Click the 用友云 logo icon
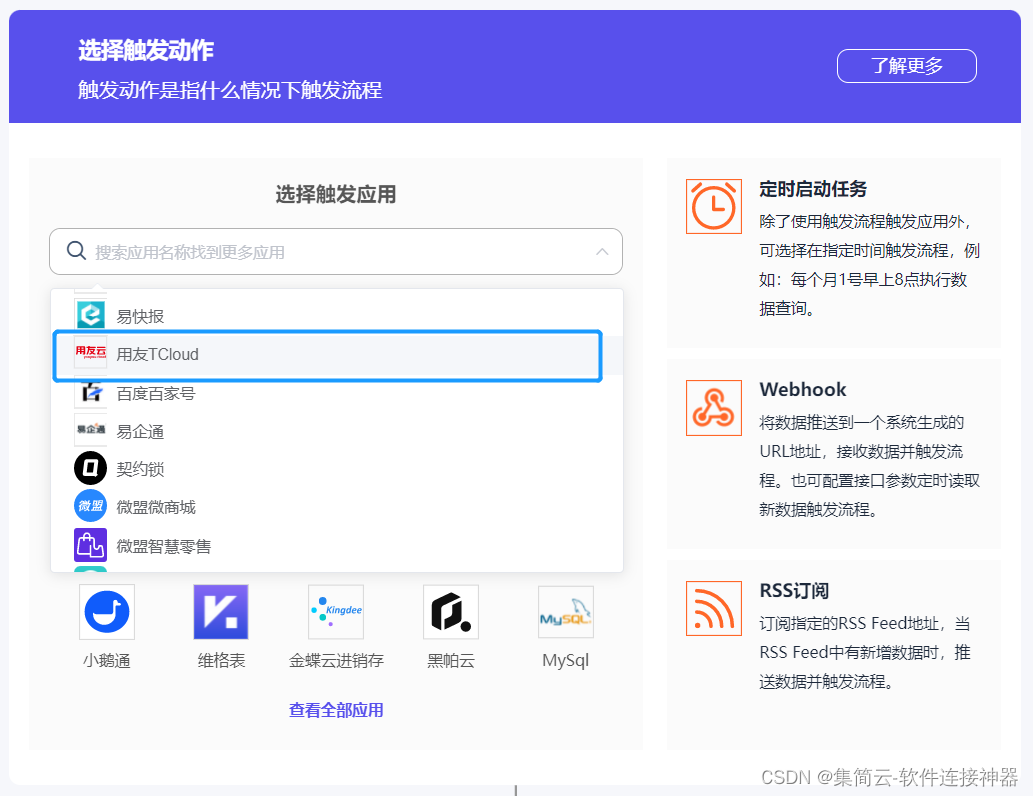Image resolution: width=1033 pixels, height=796 pixels. click(x=90, y=352)
